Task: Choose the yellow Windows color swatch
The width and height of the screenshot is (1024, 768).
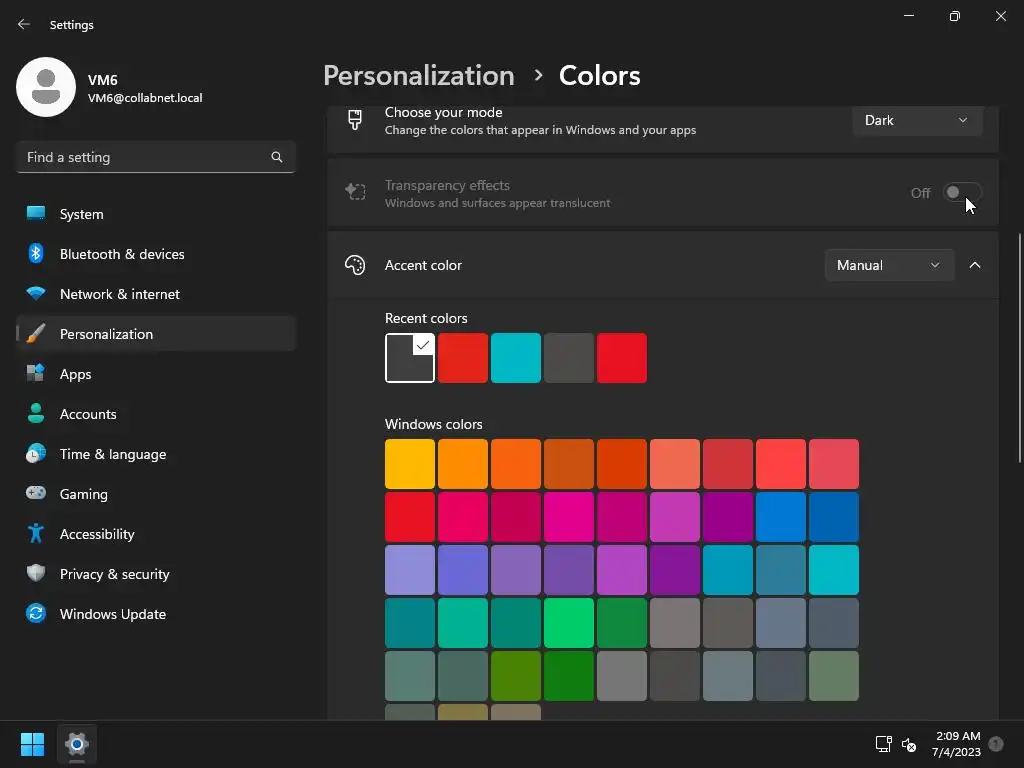Action: (409, 464)
